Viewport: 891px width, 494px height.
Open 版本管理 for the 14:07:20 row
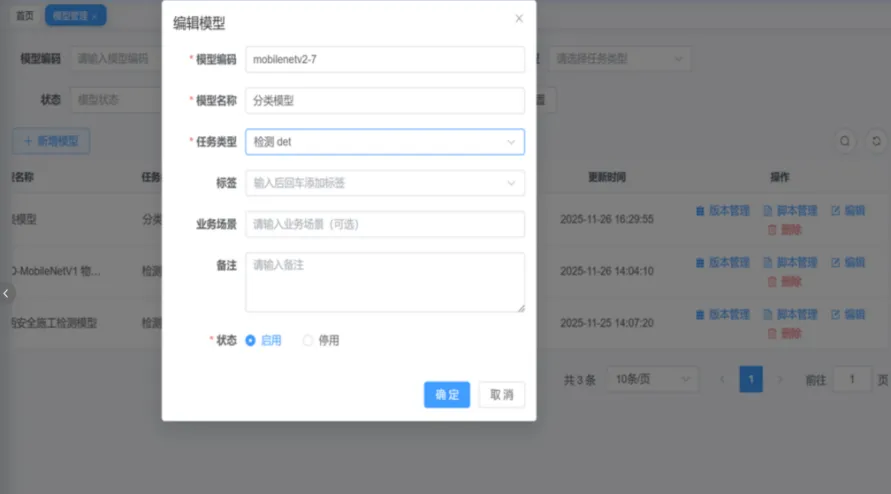[723, 314]
